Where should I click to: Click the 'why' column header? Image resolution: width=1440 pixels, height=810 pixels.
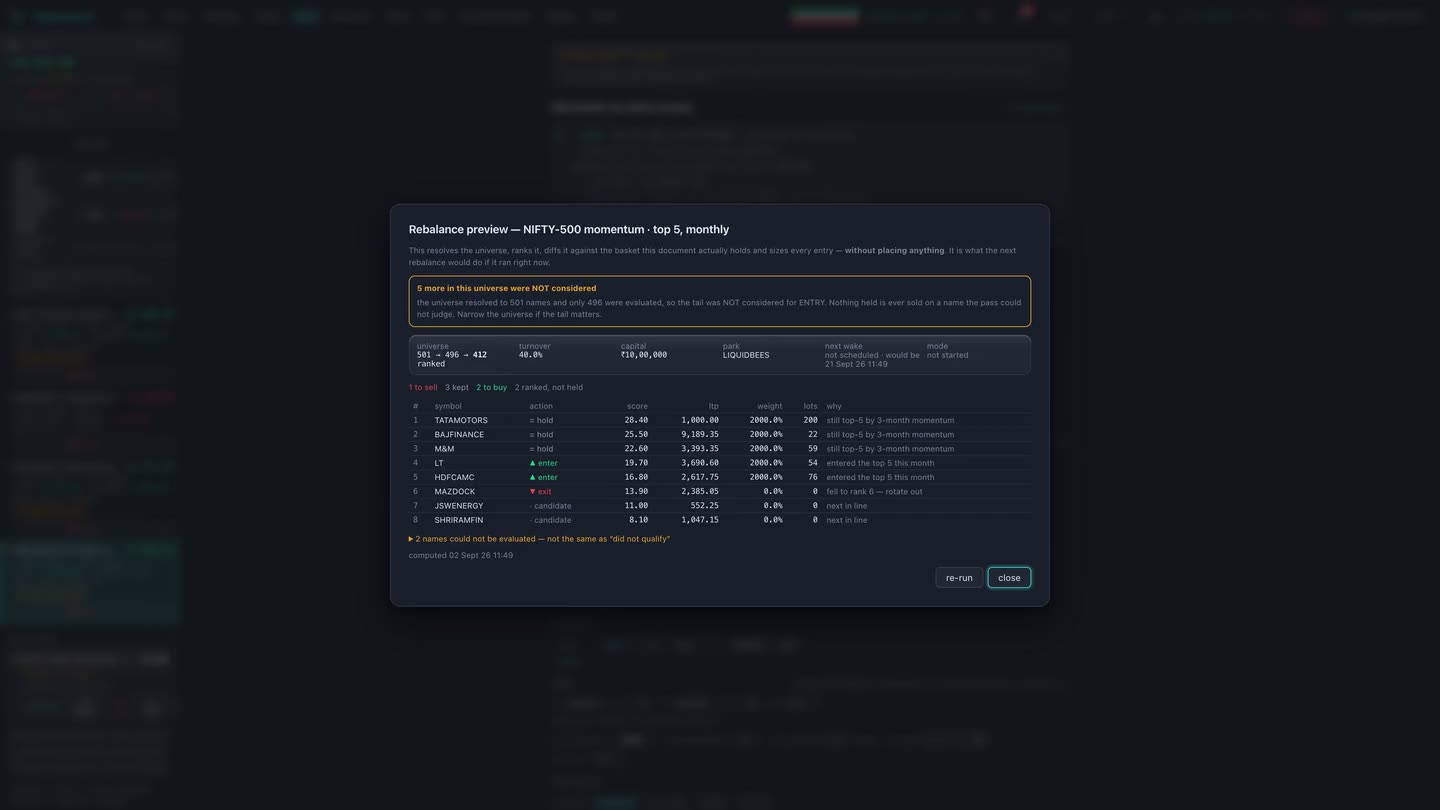tap(834, 406)
